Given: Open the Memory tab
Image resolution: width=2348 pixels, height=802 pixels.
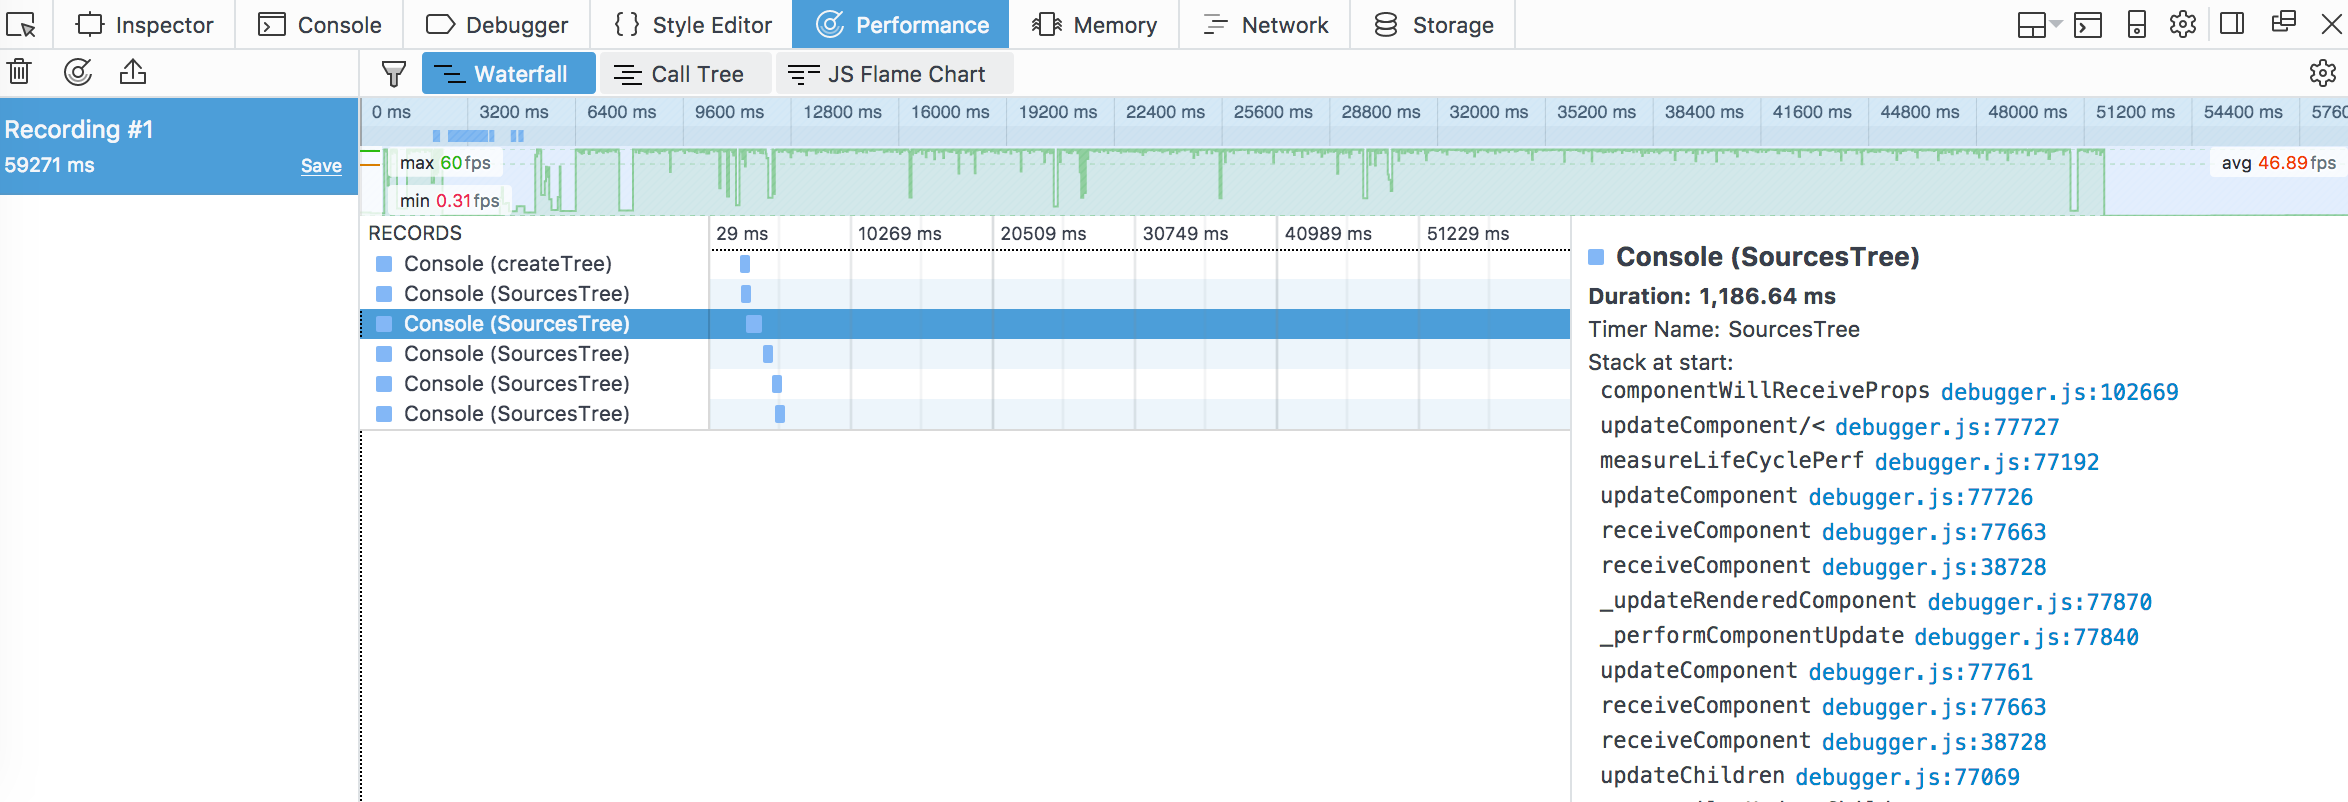Looking at the screenshot, I should [1094, 24].
